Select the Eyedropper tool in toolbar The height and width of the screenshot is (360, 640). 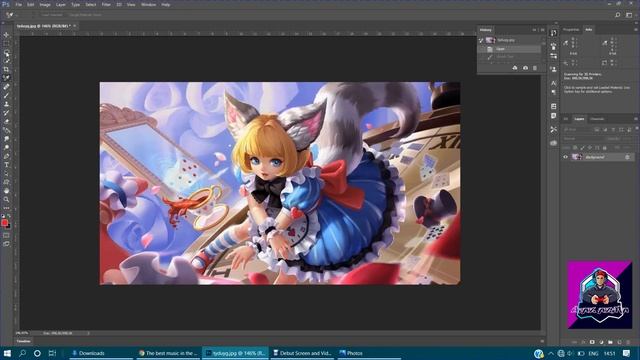(x=6, y=78)
